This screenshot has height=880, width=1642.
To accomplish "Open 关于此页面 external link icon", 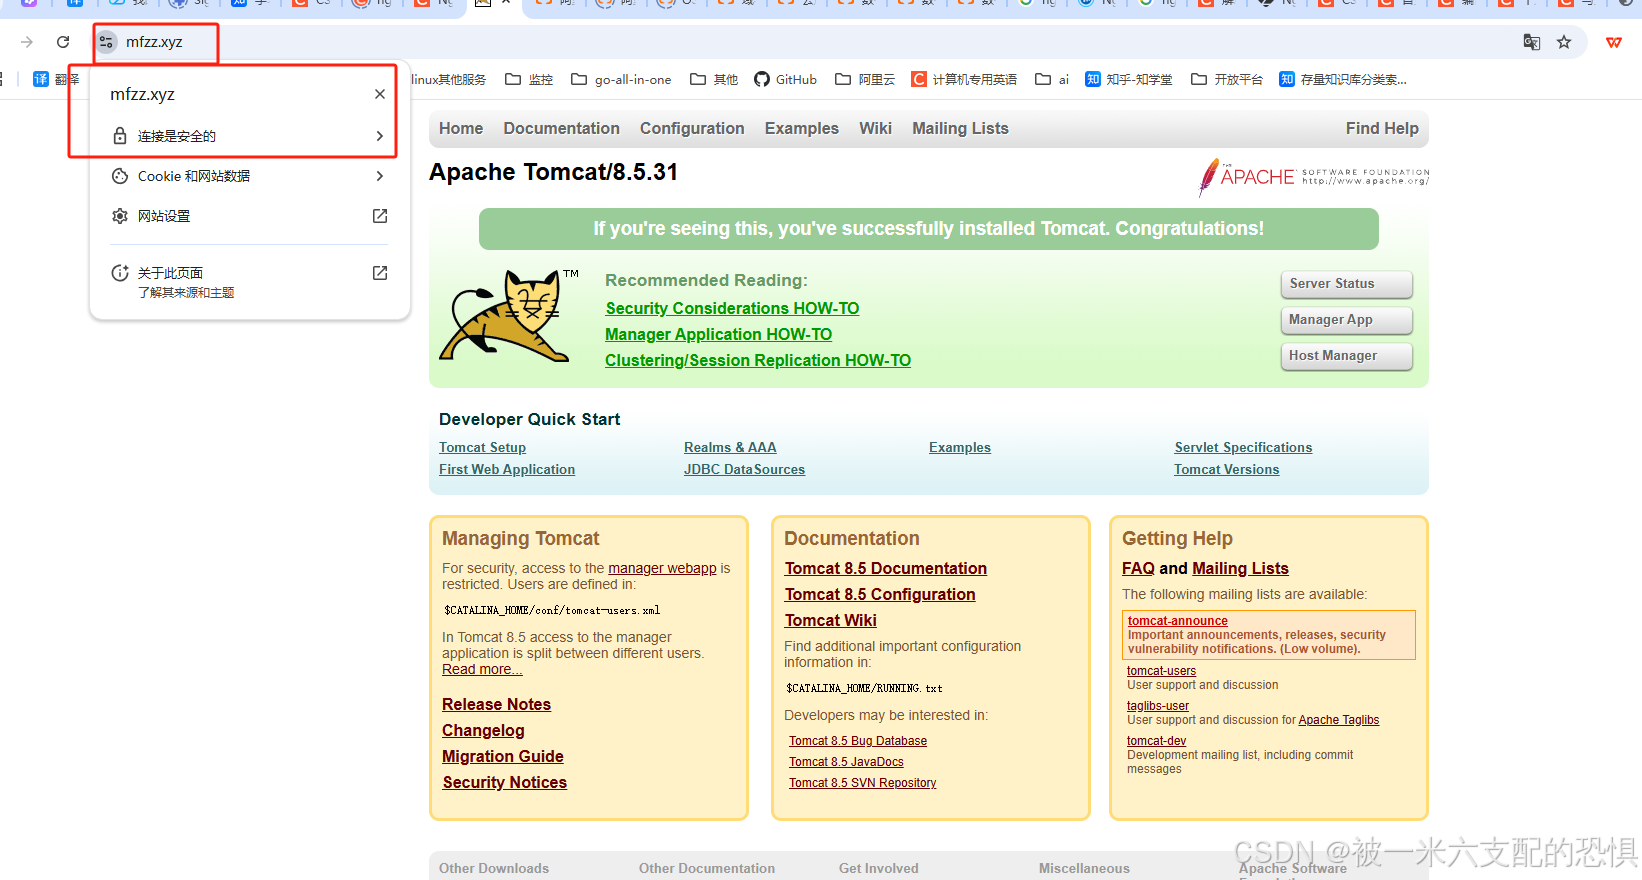I will pyautogui.click(x=380, y=273).
